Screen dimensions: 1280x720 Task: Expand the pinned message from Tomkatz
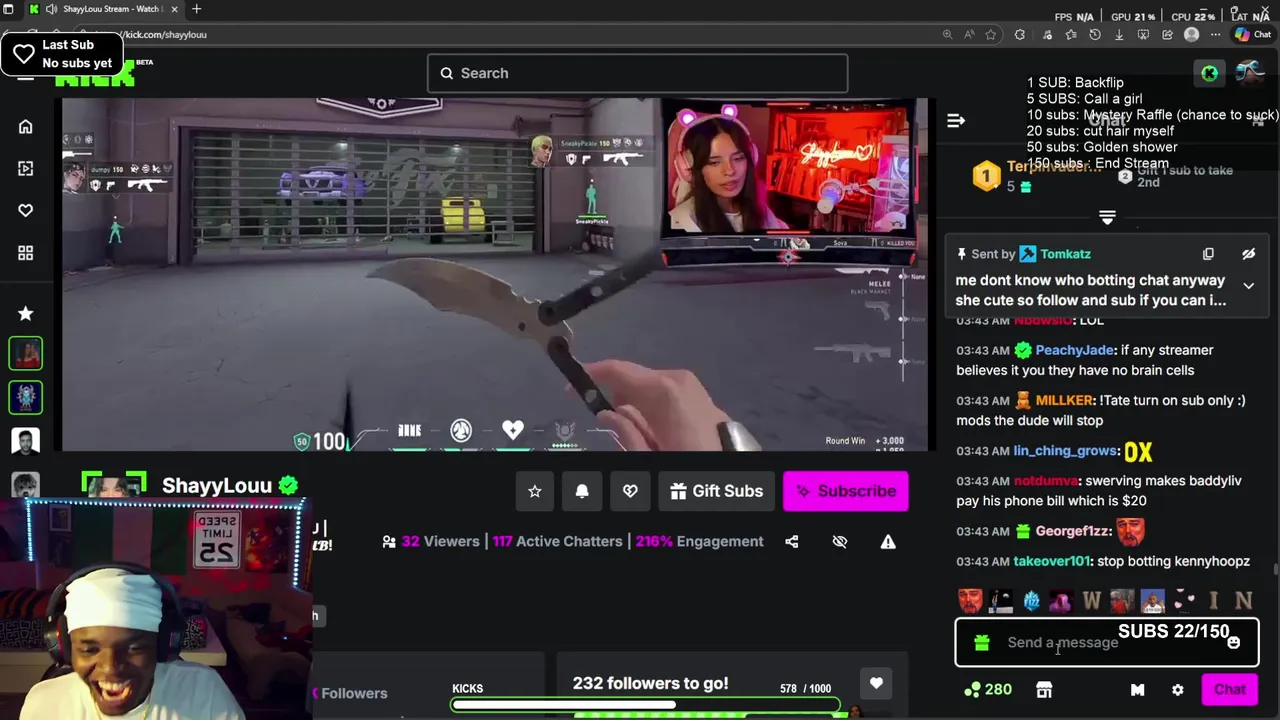pos(1248,286)
